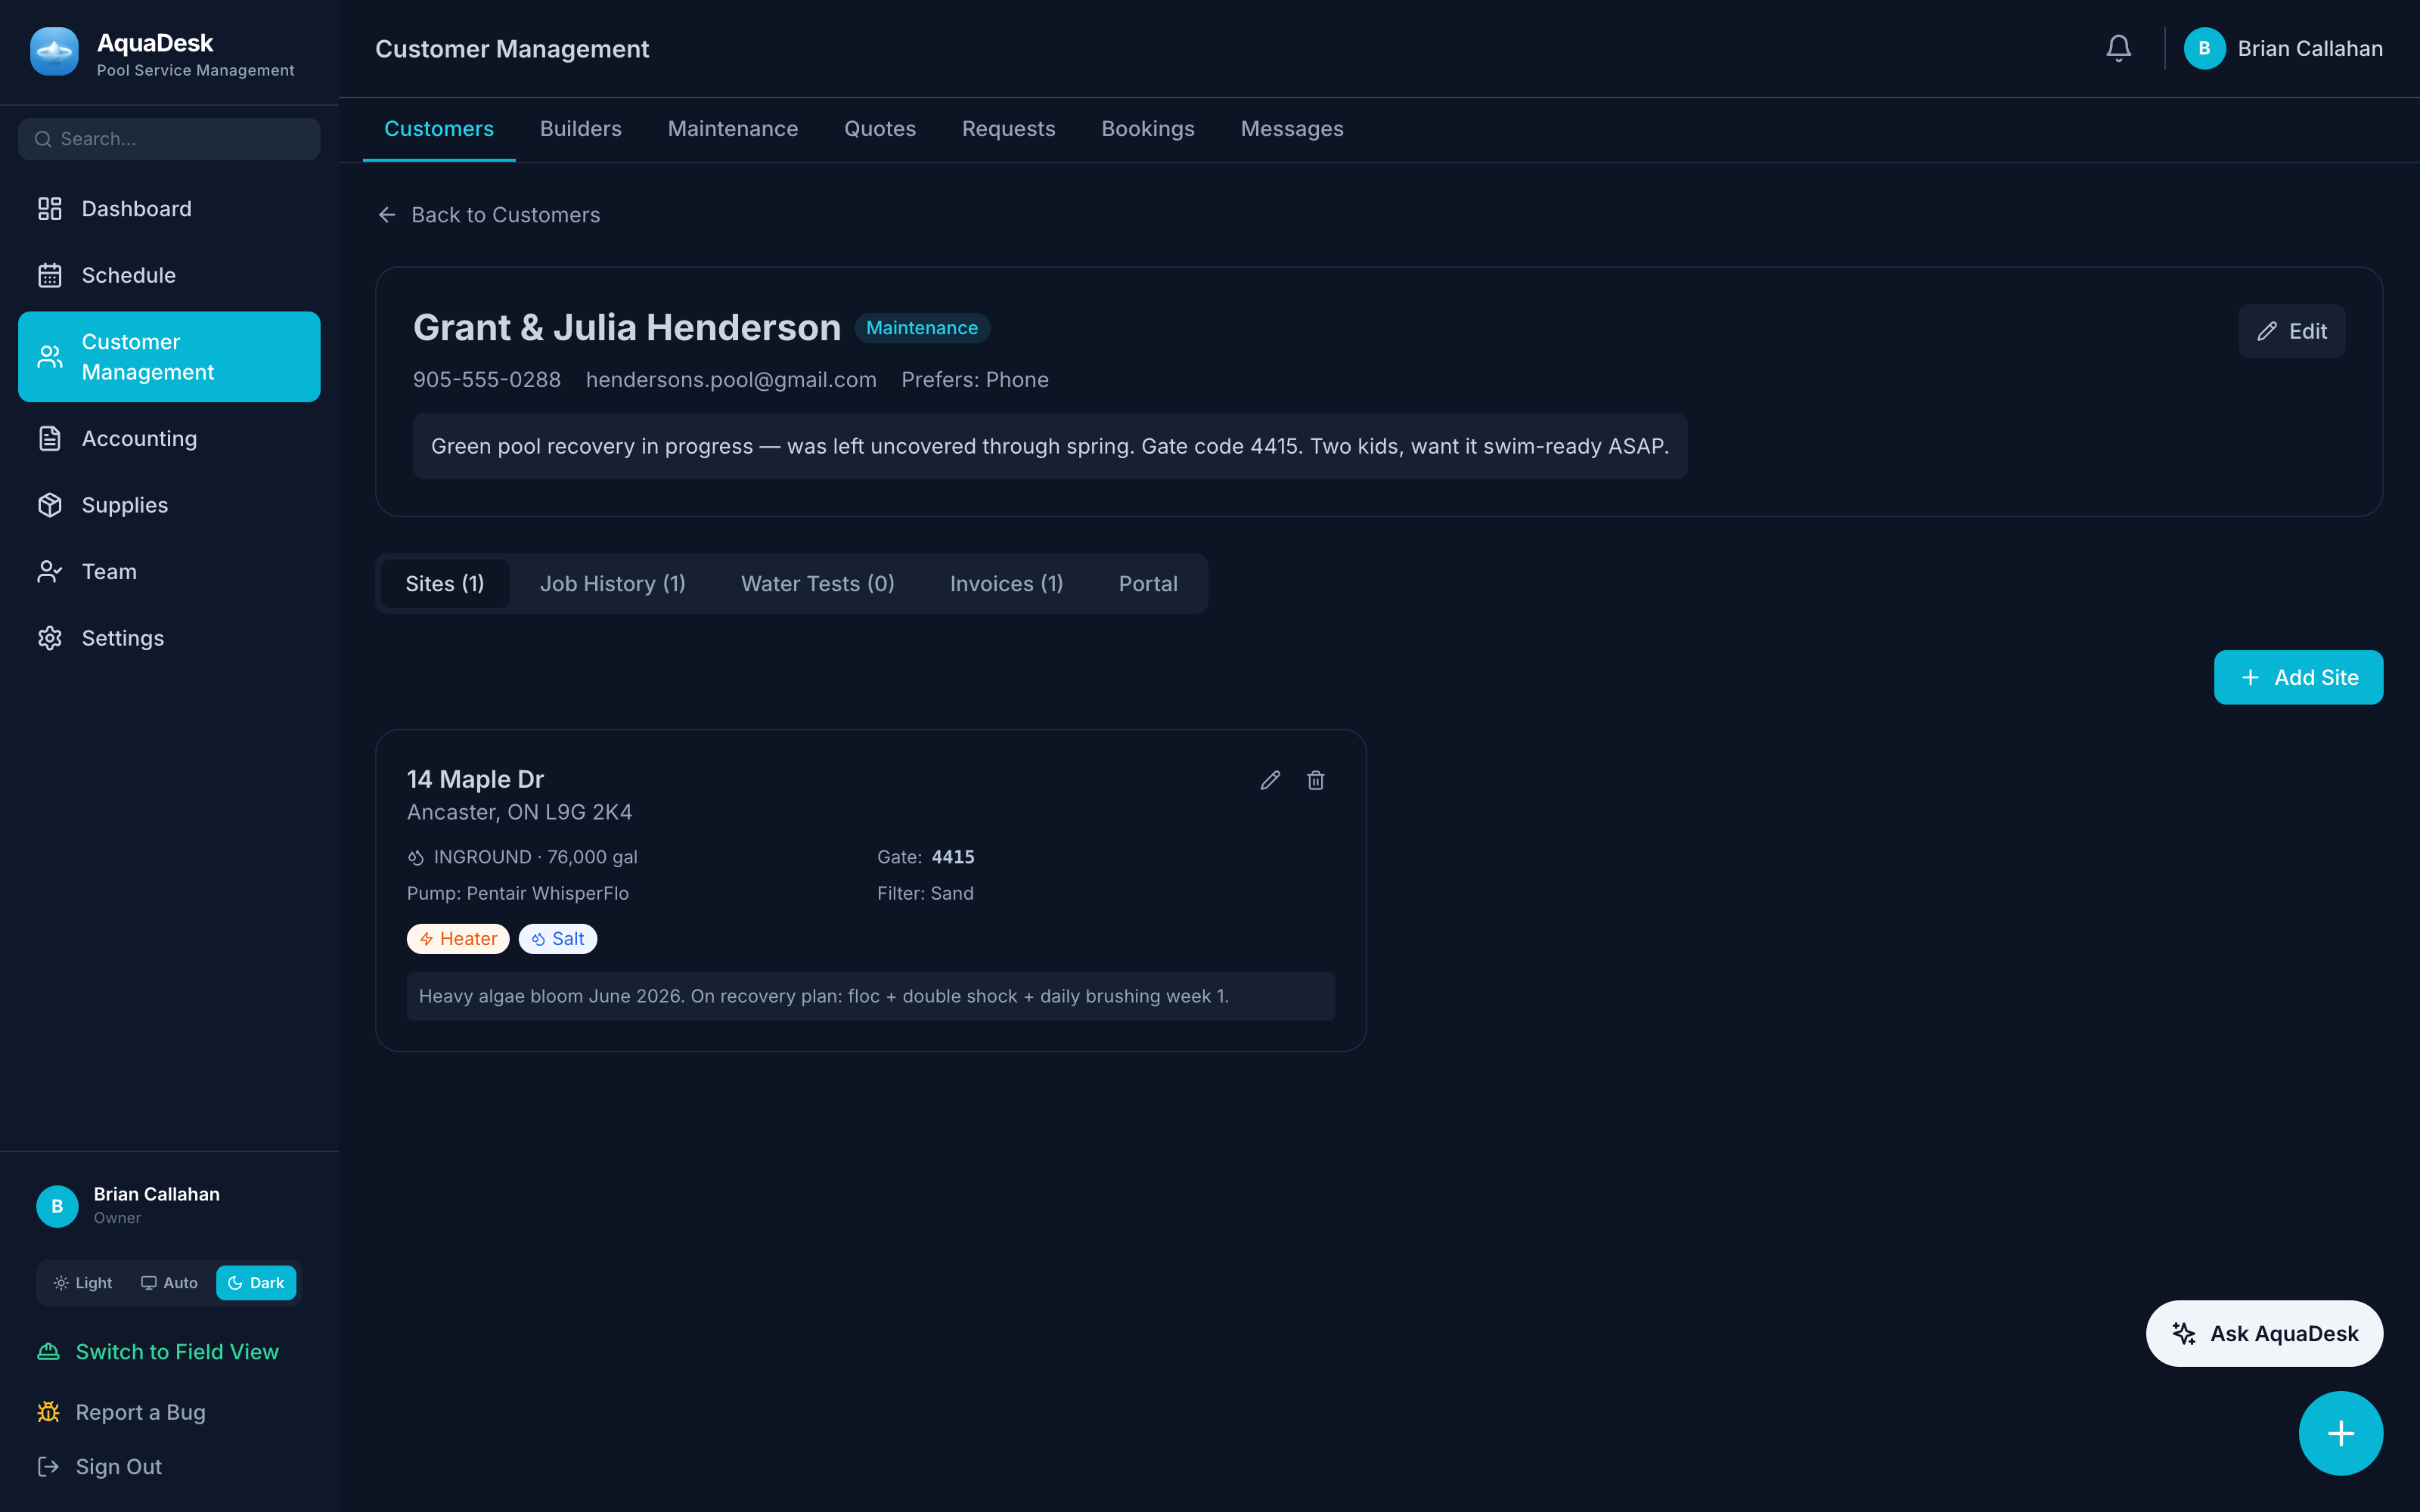Click the Green pool recovery customer note
This screenshot has width=2420, height=1512.
pyautogui.click(x=1050, y=446)
